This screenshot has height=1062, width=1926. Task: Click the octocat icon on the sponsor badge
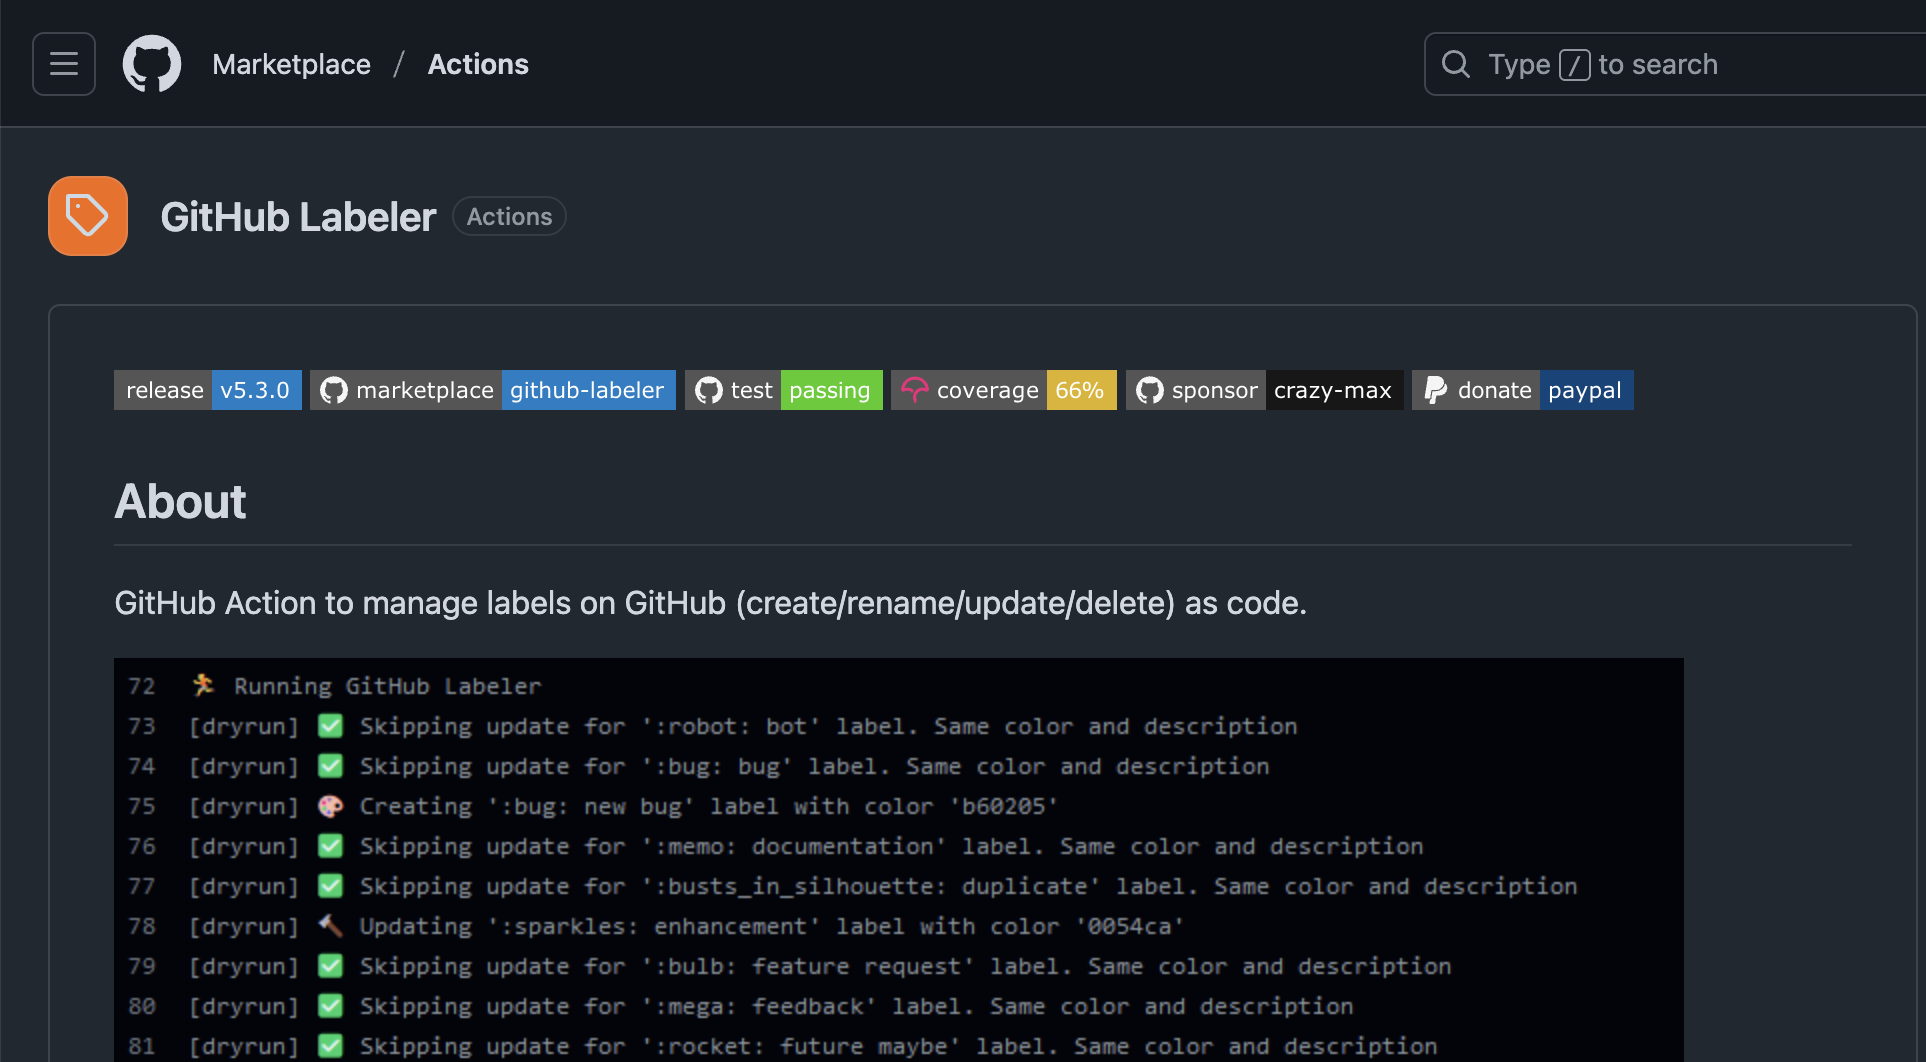1150,390
